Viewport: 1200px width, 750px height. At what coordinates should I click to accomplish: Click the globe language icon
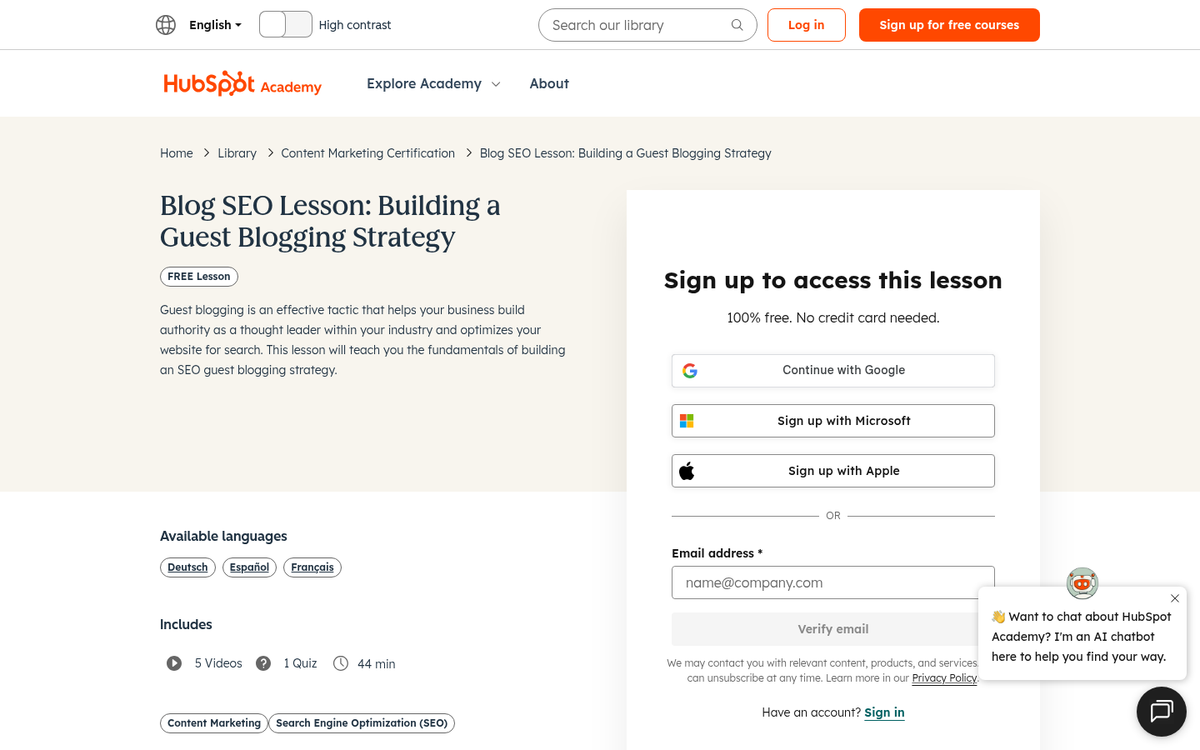[x=166, y=25]
